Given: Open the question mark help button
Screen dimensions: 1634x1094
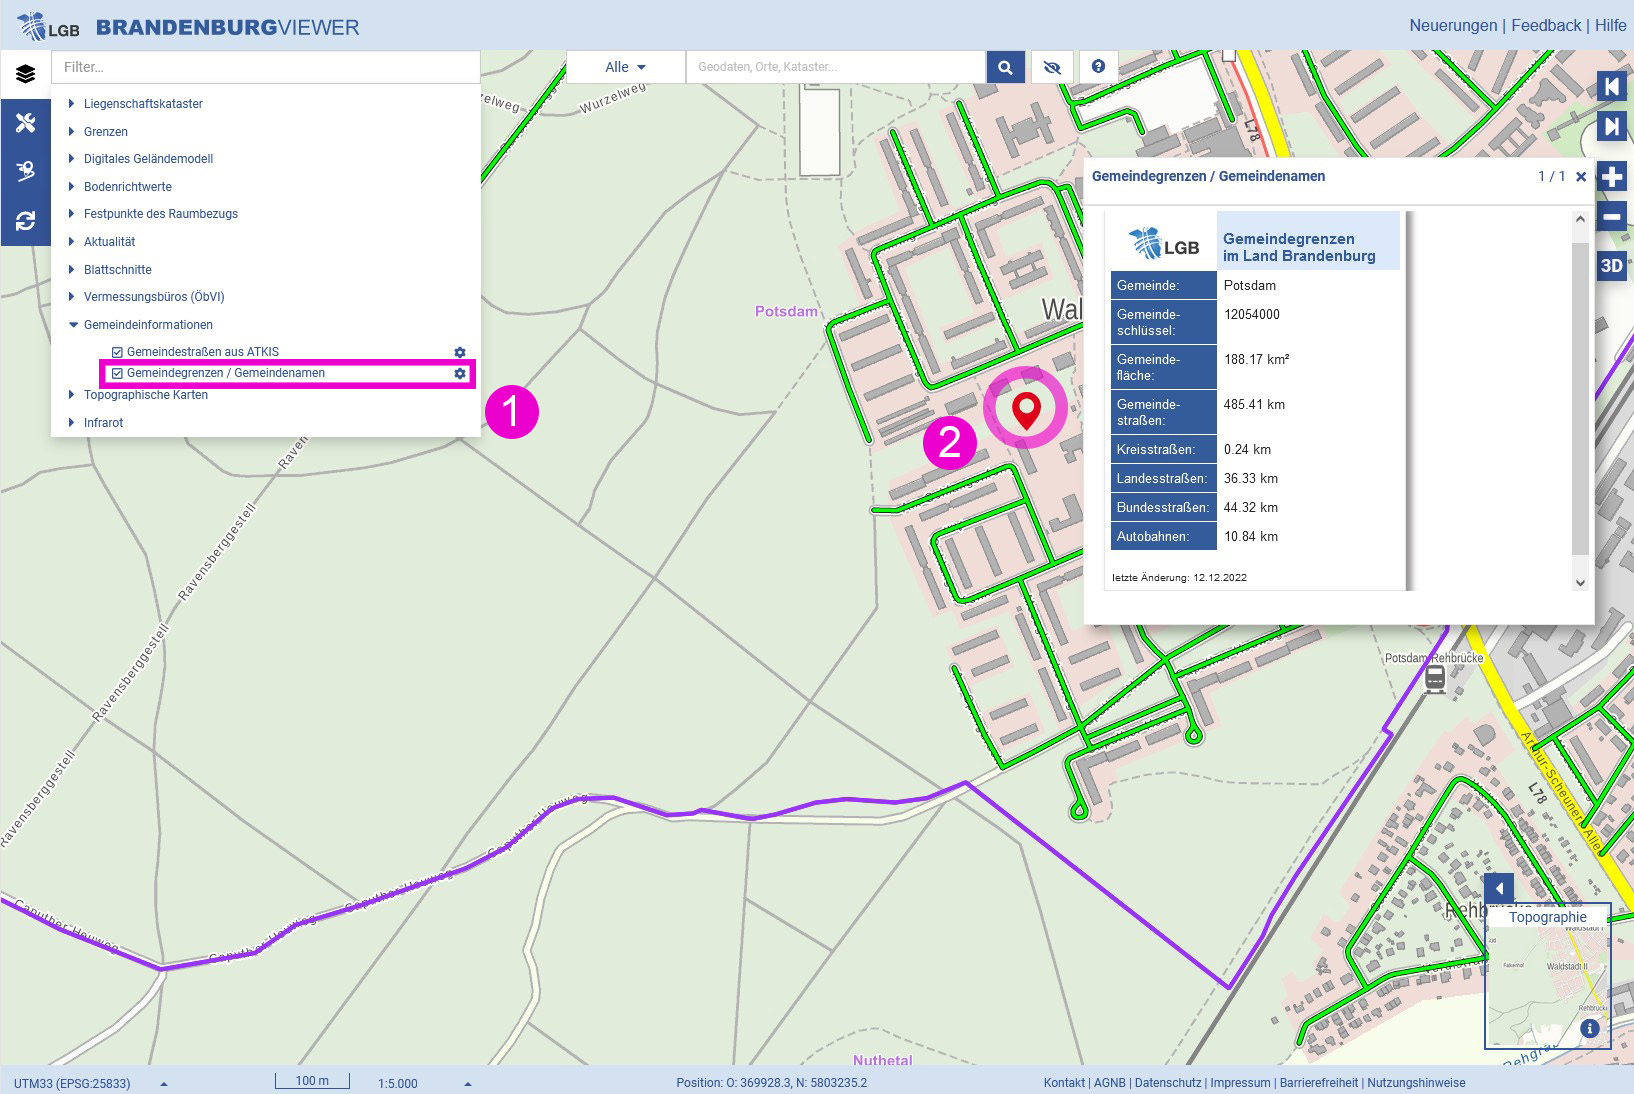Looking at the screenshot, I should 1098,67.
